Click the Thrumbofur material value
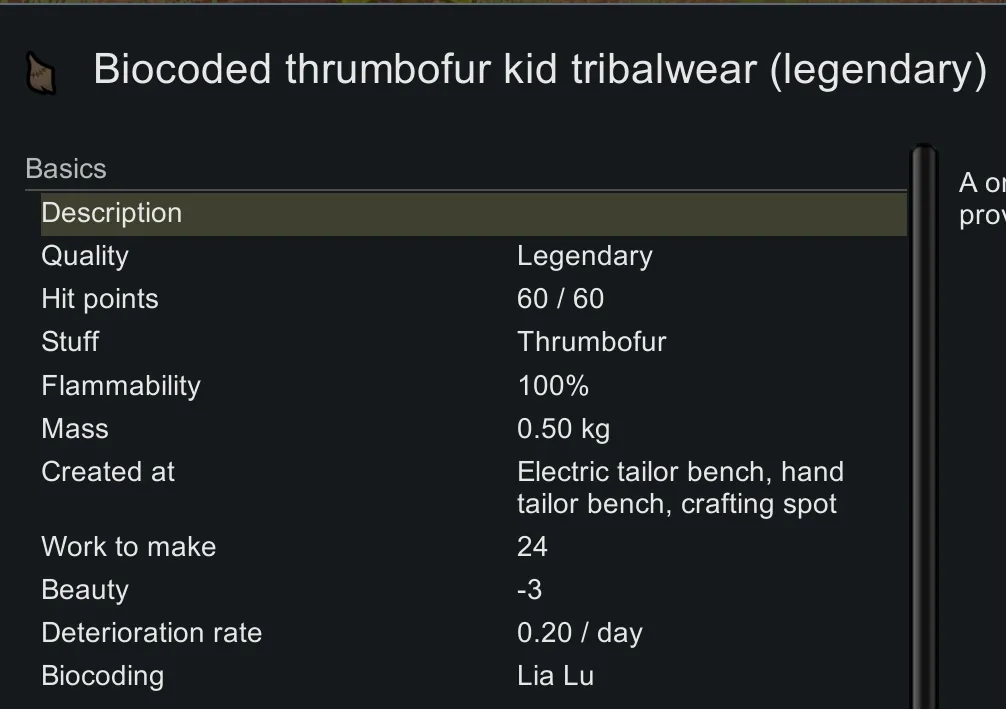The width and height of the screenshot is (1006, 710). click(x=591, y=342)
